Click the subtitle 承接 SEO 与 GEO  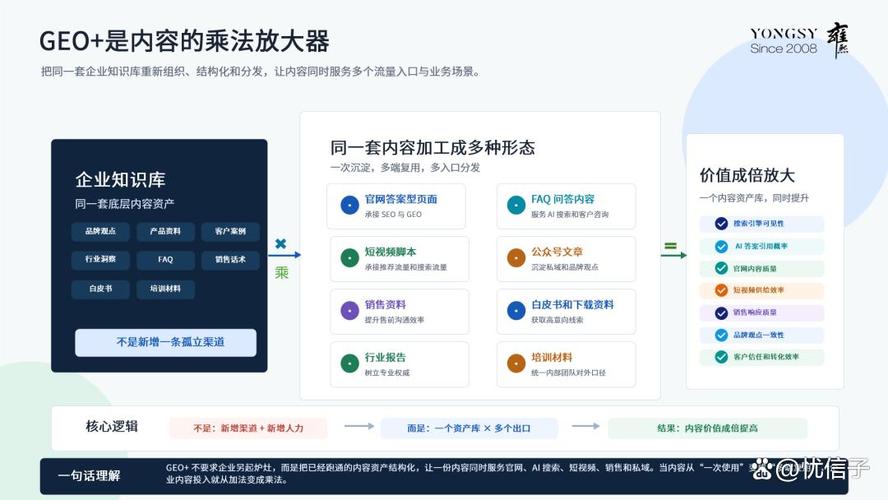[x=393, y=215]
